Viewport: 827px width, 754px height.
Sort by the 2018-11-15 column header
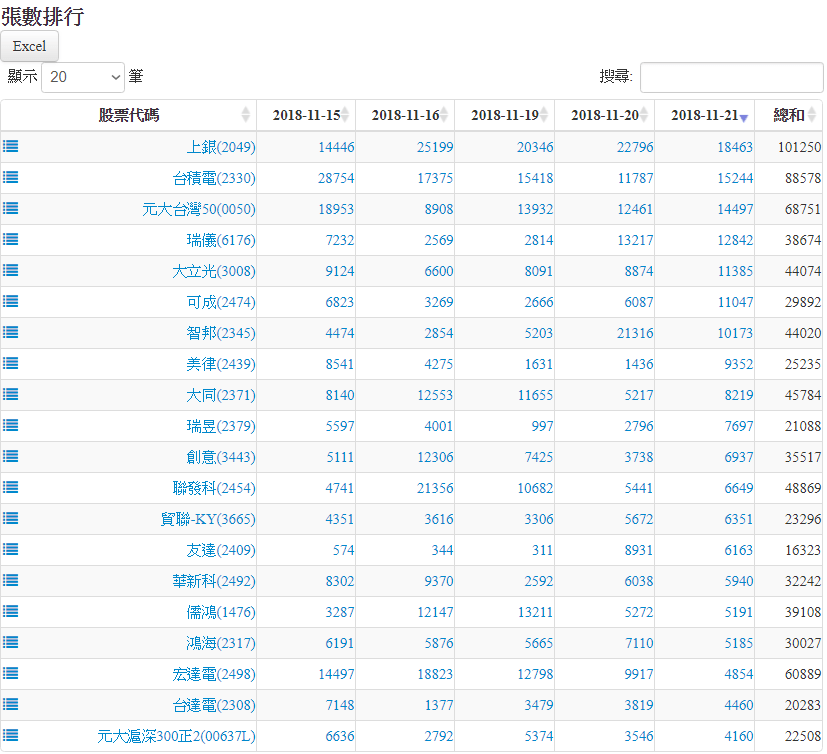305,115
